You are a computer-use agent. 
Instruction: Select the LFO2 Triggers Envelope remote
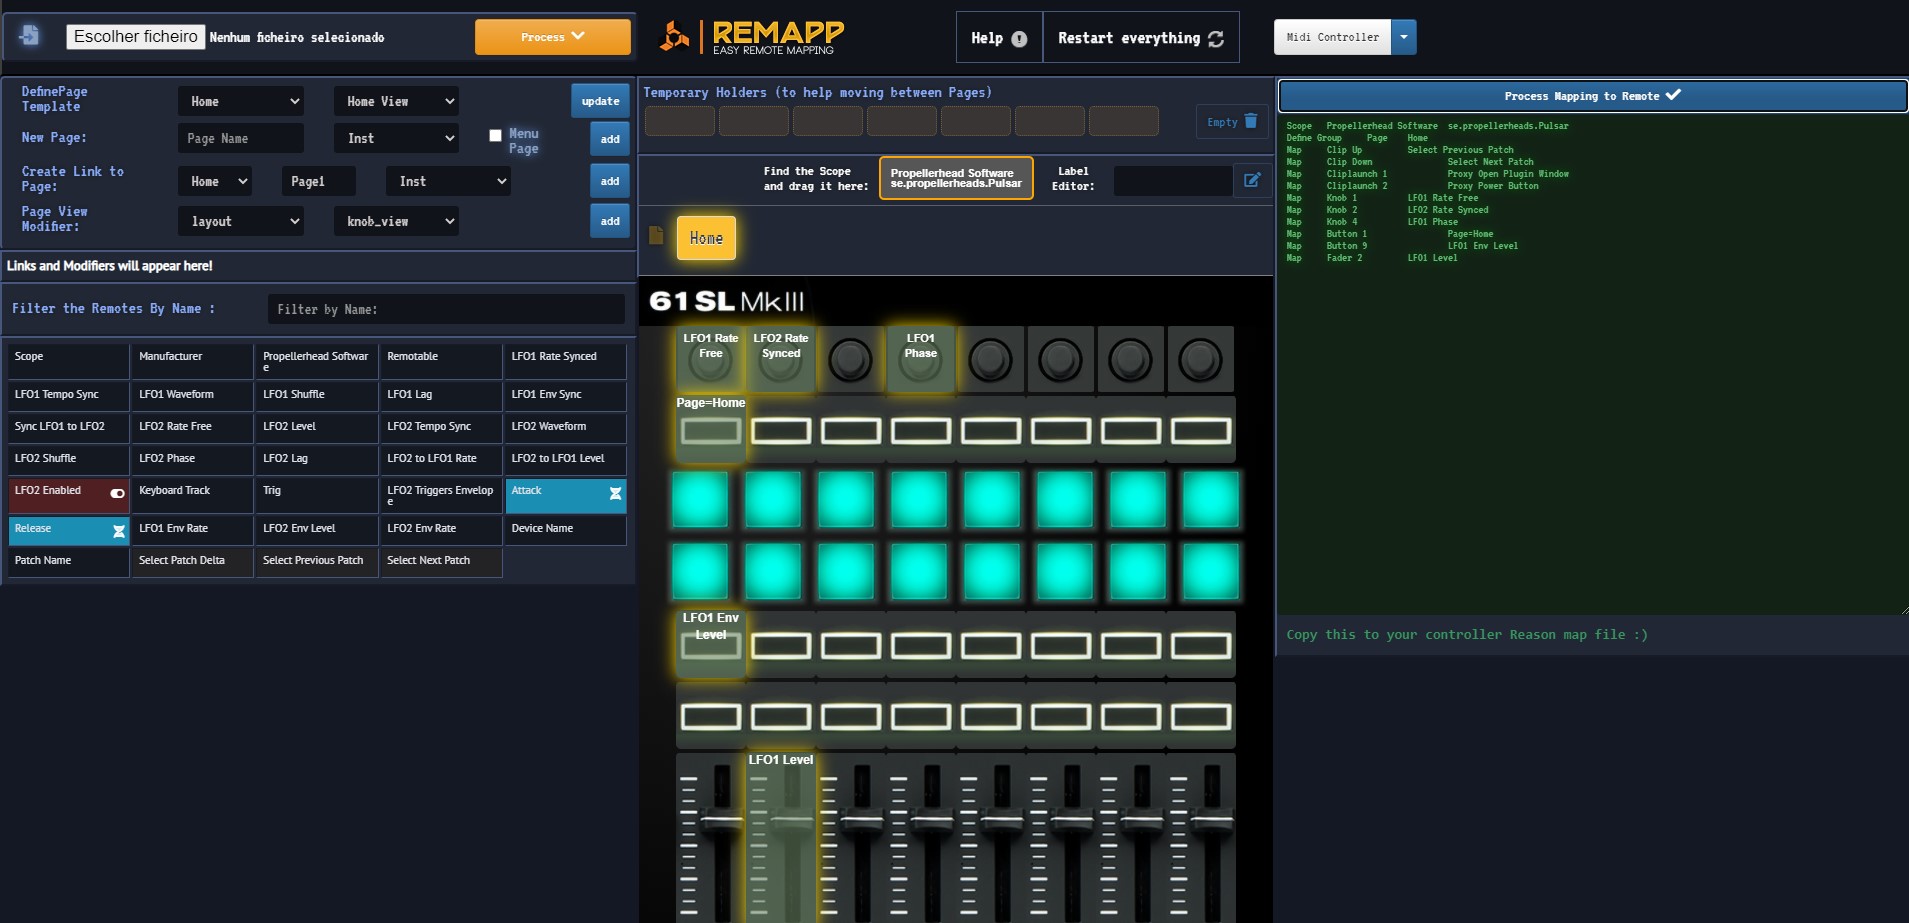tap(440, 495)
